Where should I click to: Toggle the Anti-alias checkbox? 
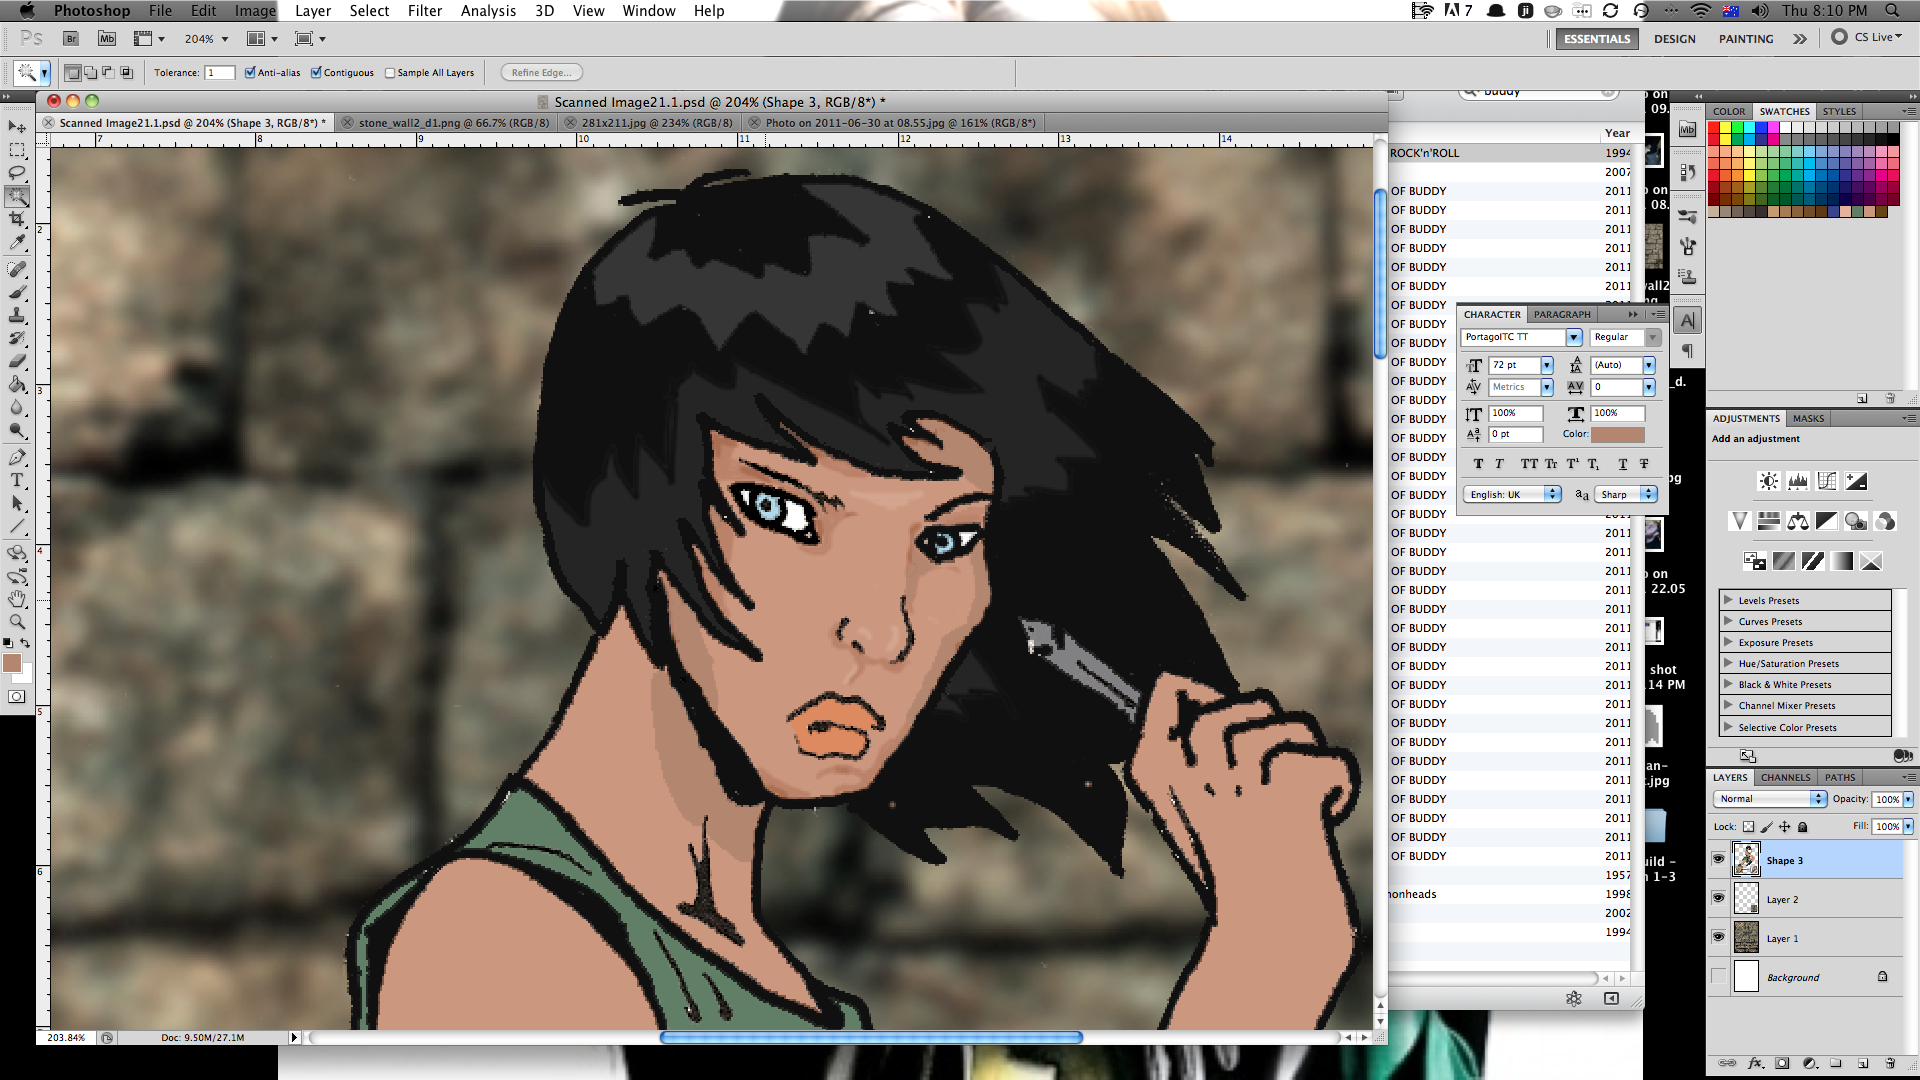pyautogui.click(x=250, y=72)
